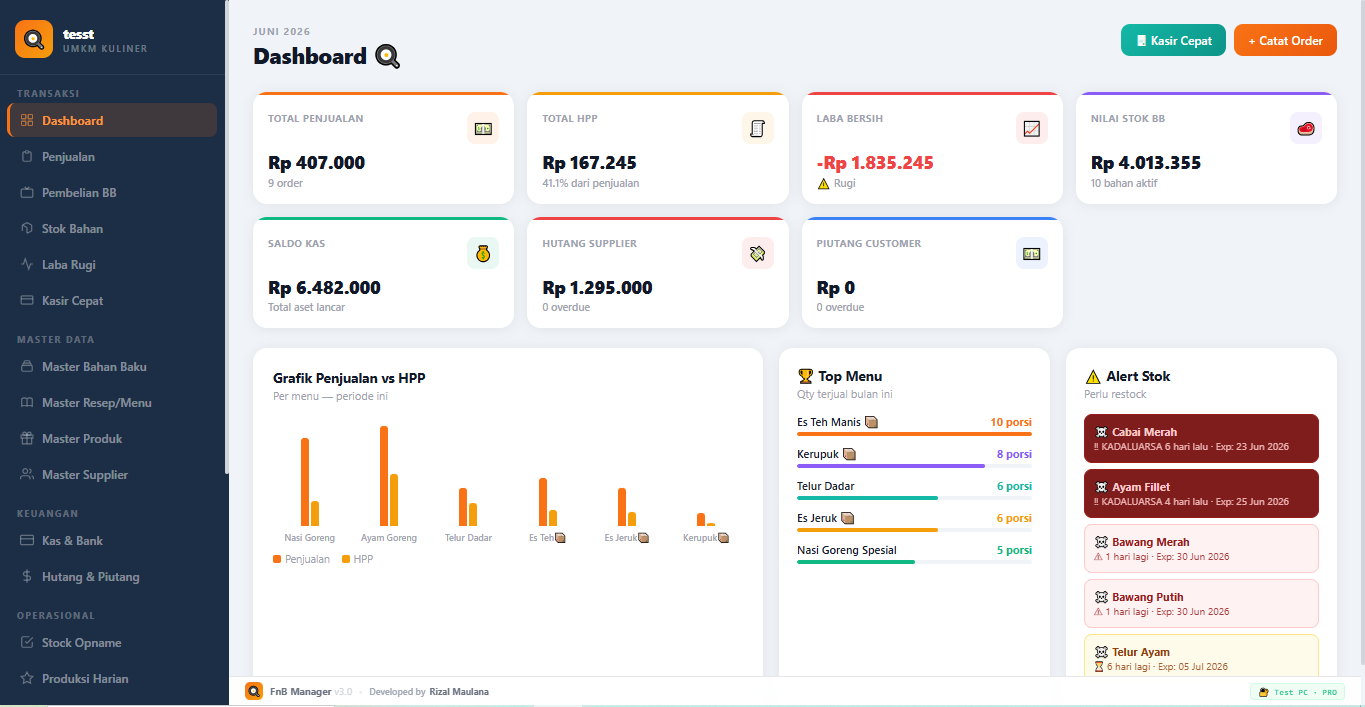Click the 41.1% dari penjualan text
This screenshot has width=1365, height=707.
[x=591, y=183]
